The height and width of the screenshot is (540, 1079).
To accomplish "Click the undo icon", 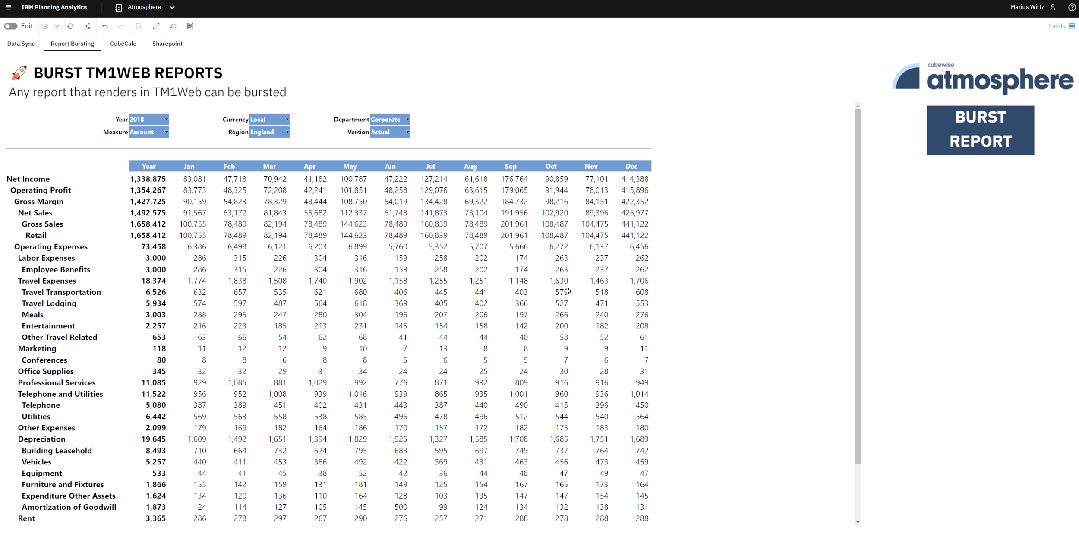I will click(x=105, y=26).
